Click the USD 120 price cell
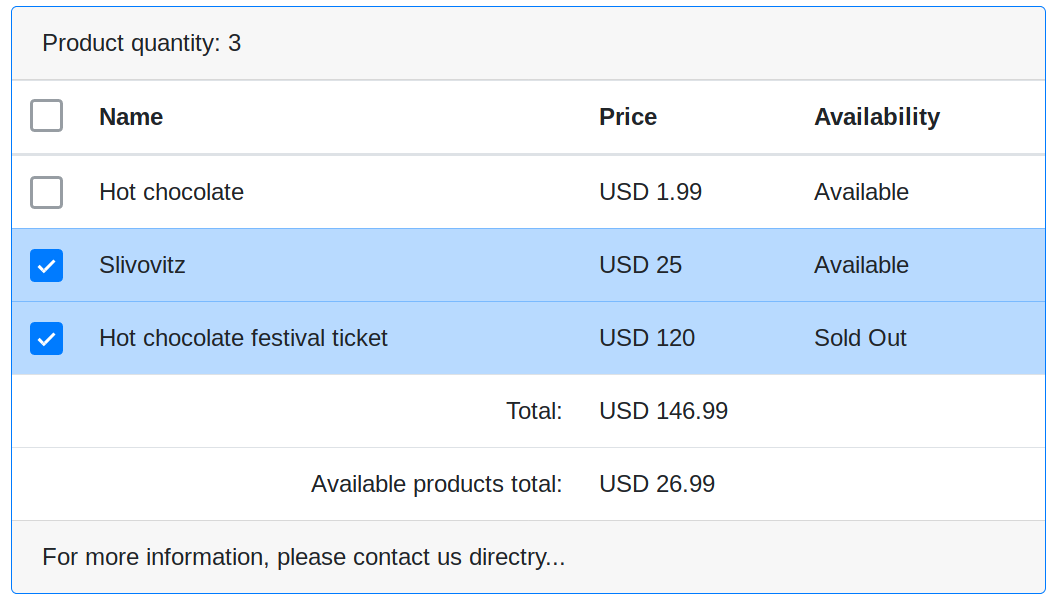 click(647, 338)
